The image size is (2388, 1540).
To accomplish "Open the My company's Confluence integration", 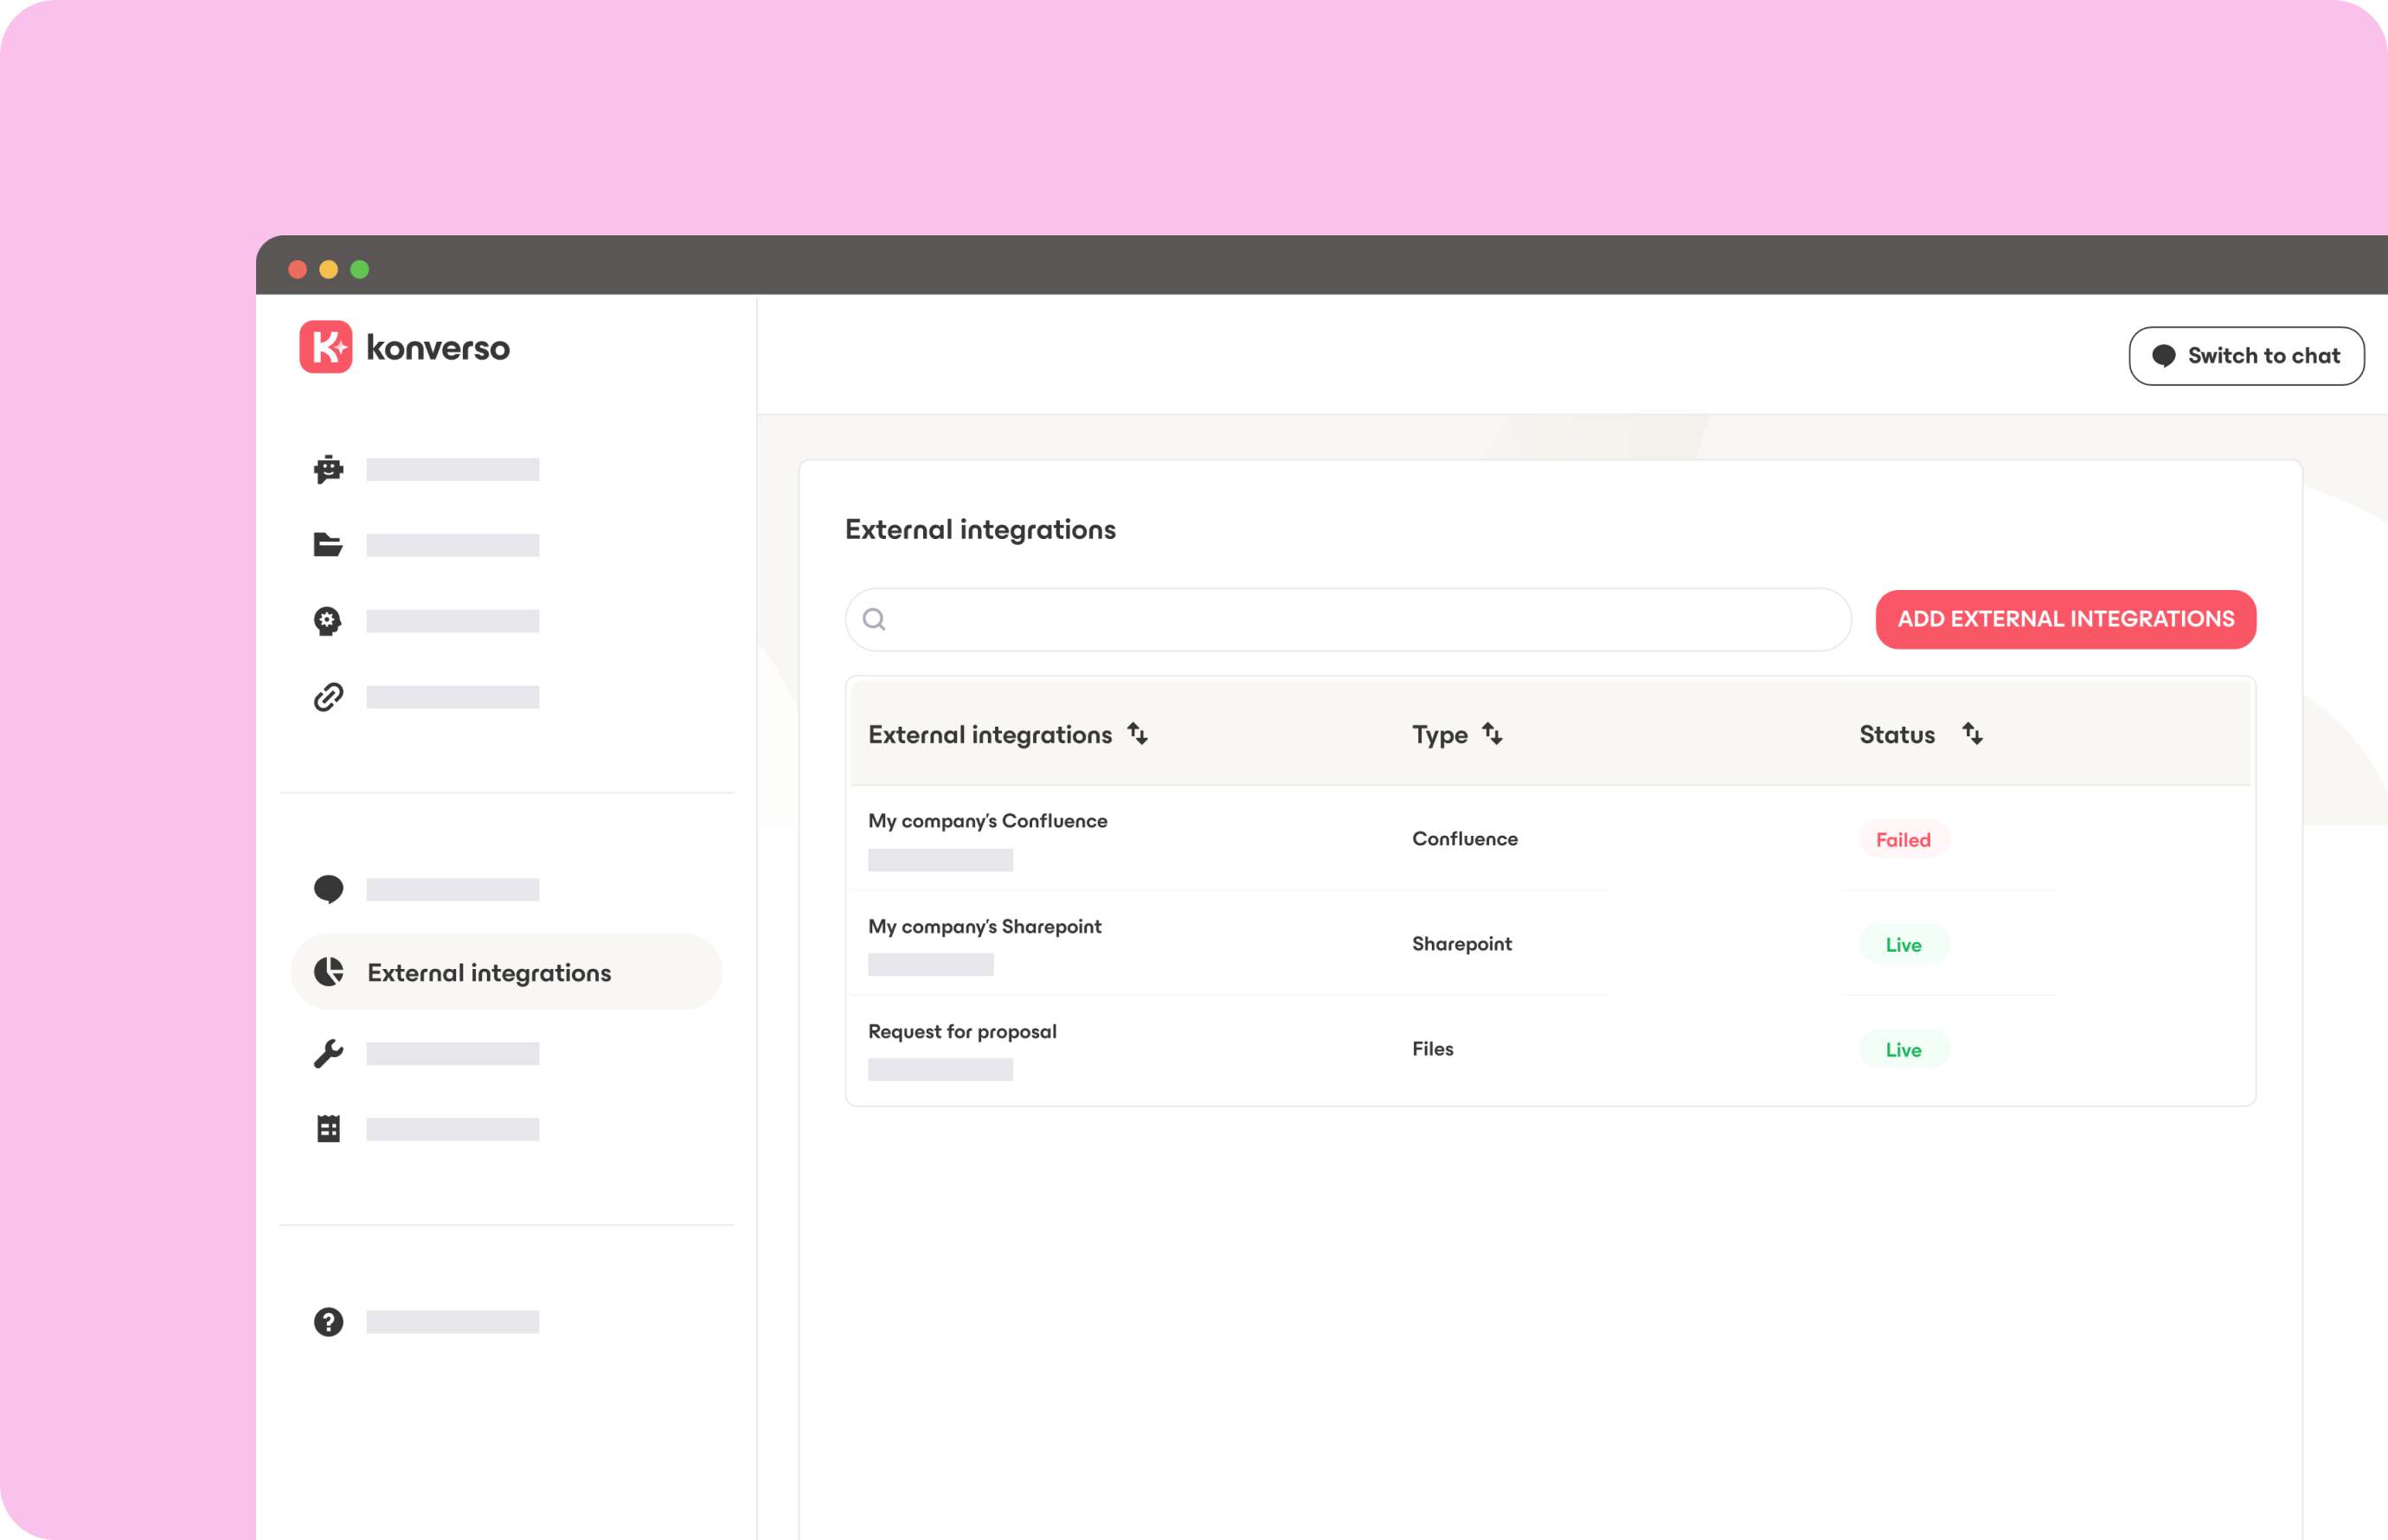I will tap(987, 820).
